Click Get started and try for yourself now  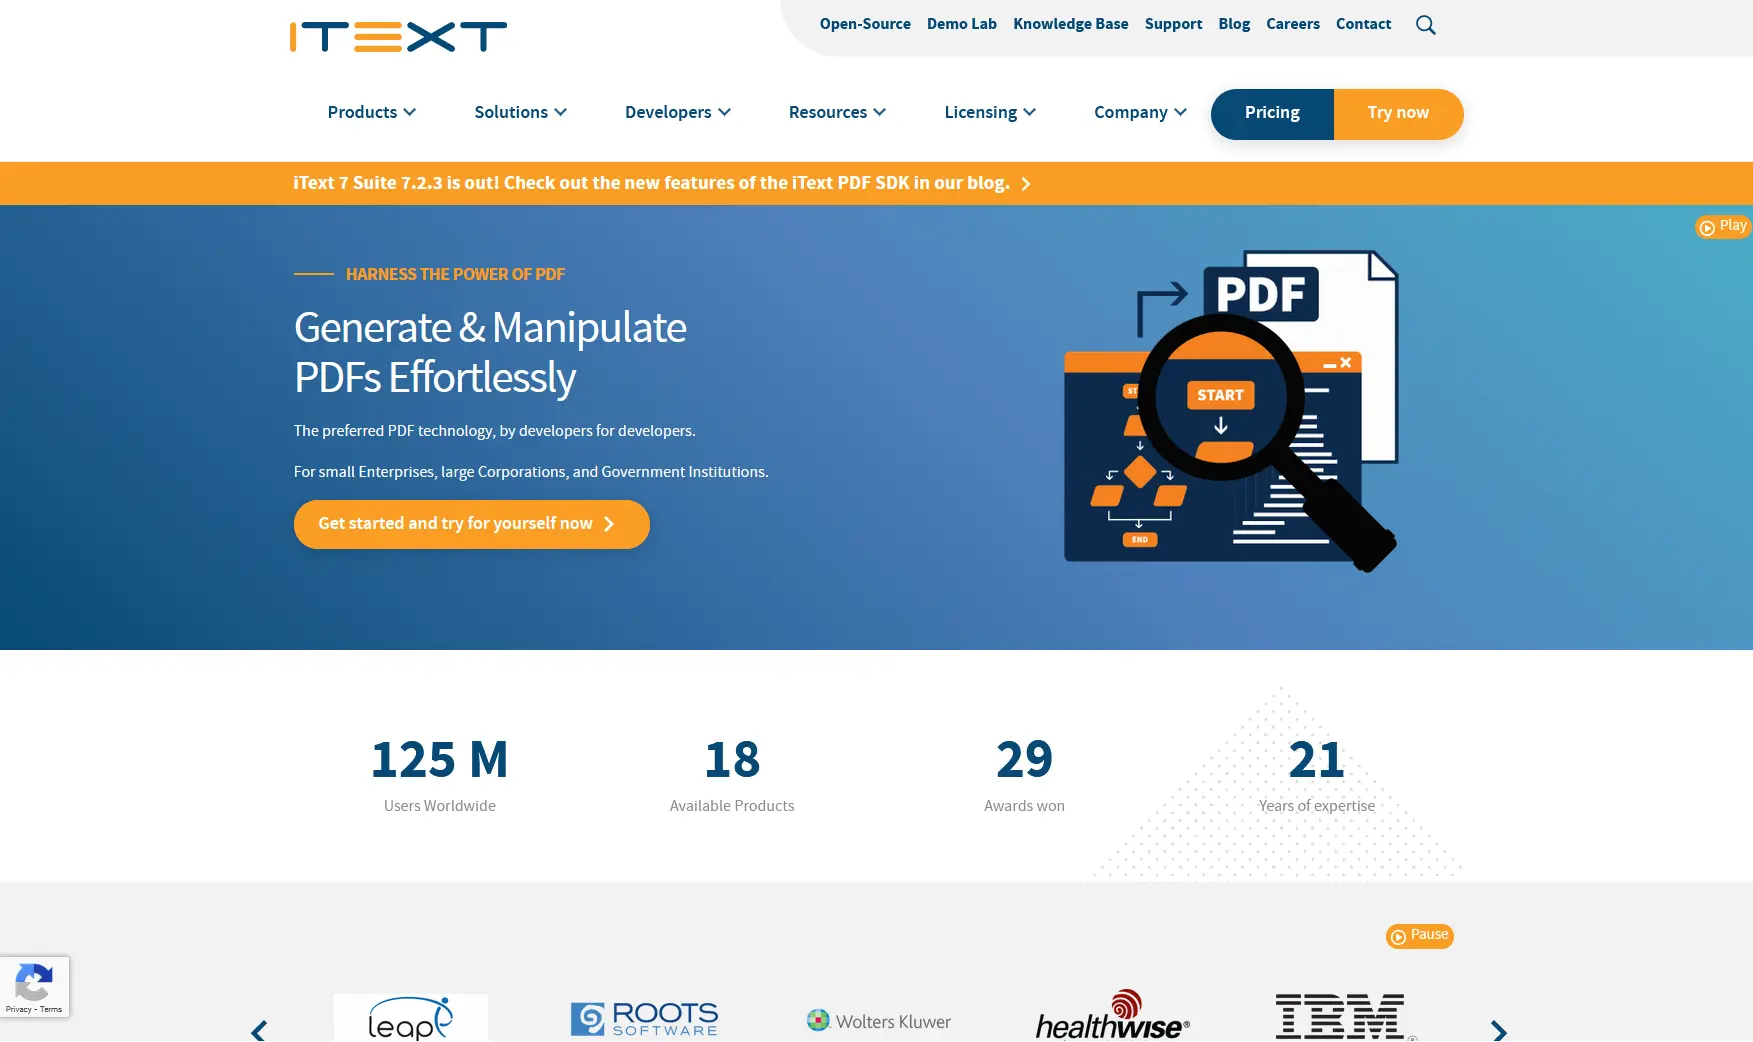tap(472, 524)
